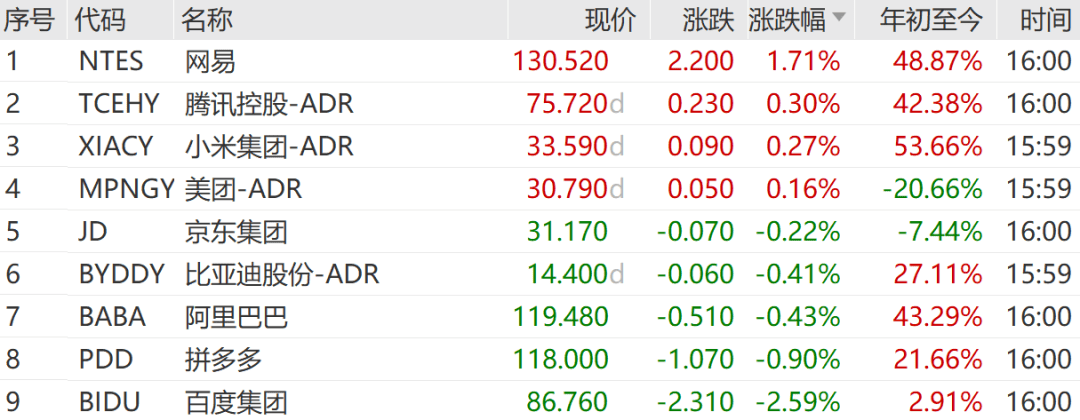The height and width of the screenshot is (420, 1080).
Task: Select stock code TCEHY
Action: pos(119,104)
